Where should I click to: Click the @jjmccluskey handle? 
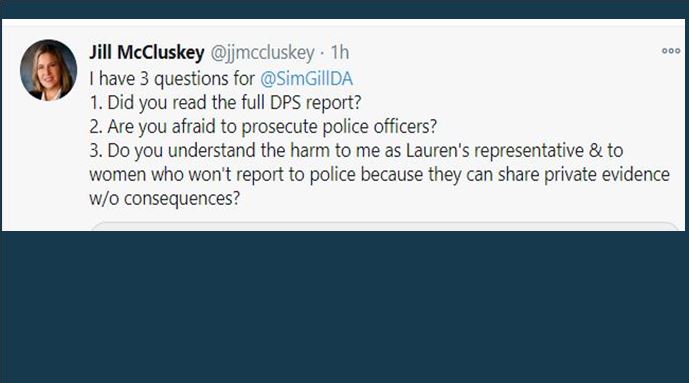coord(262,53)
